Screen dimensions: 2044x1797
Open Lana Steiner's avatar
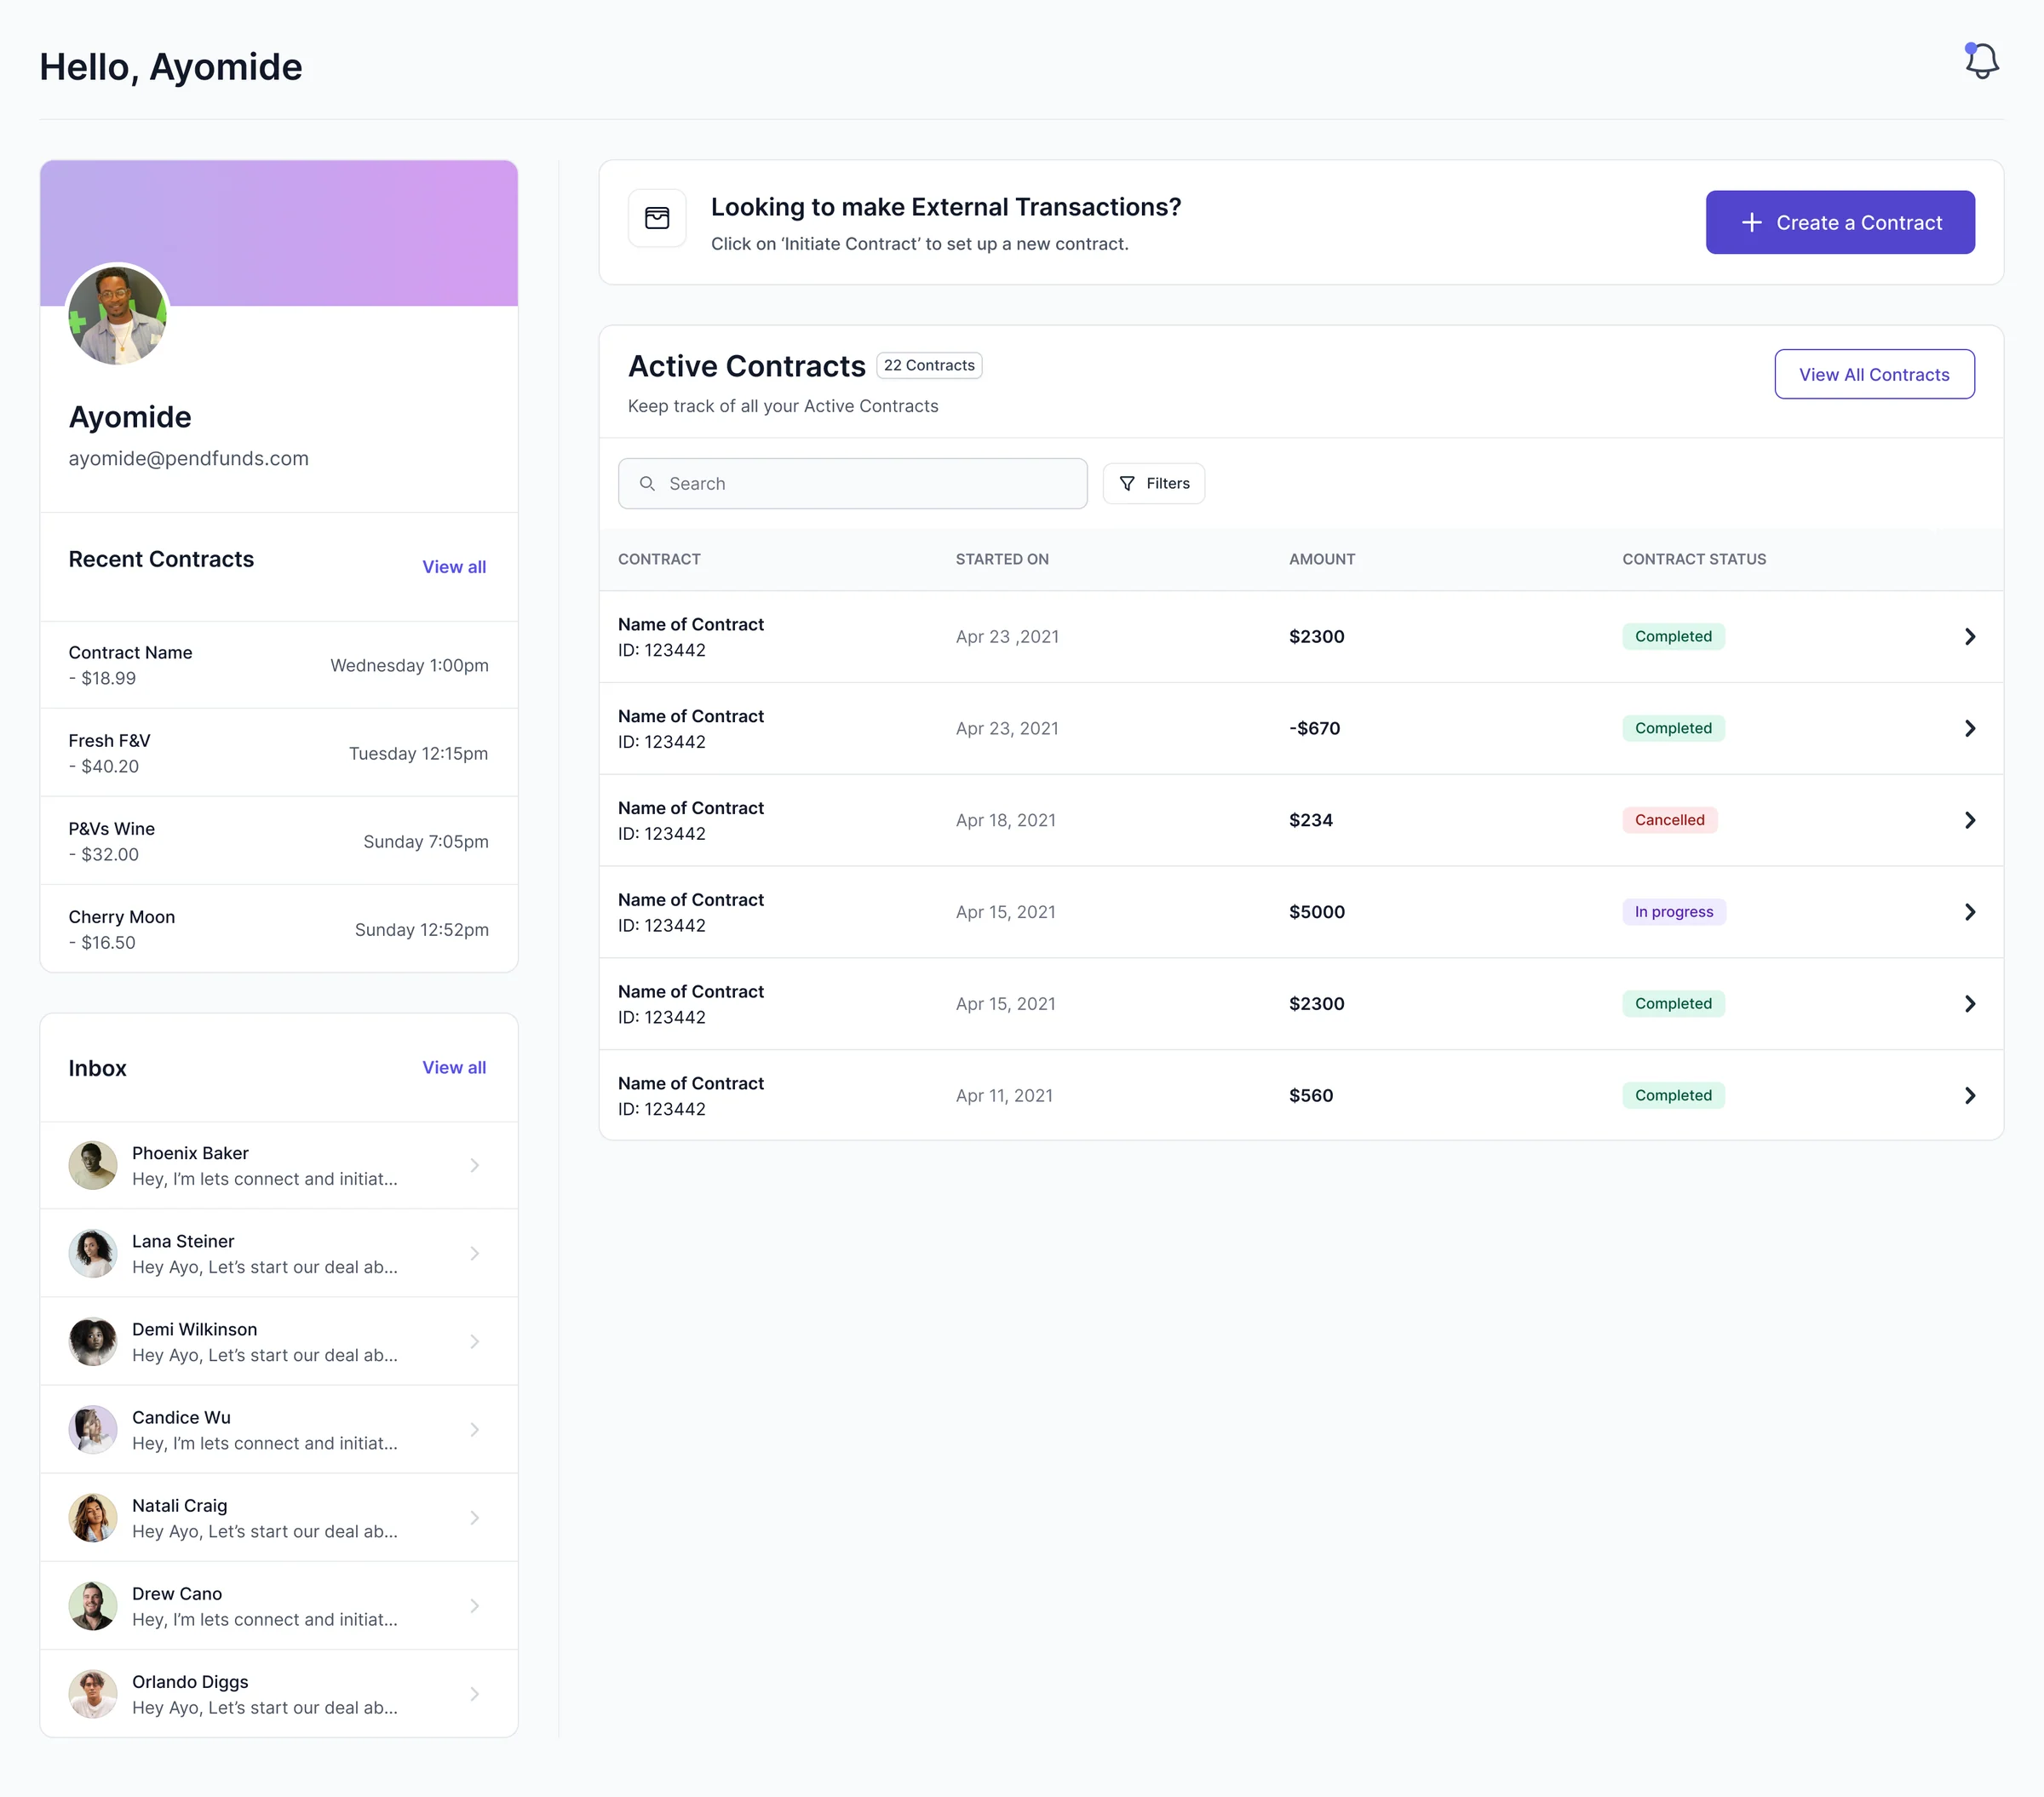[x=93, y=1254]
